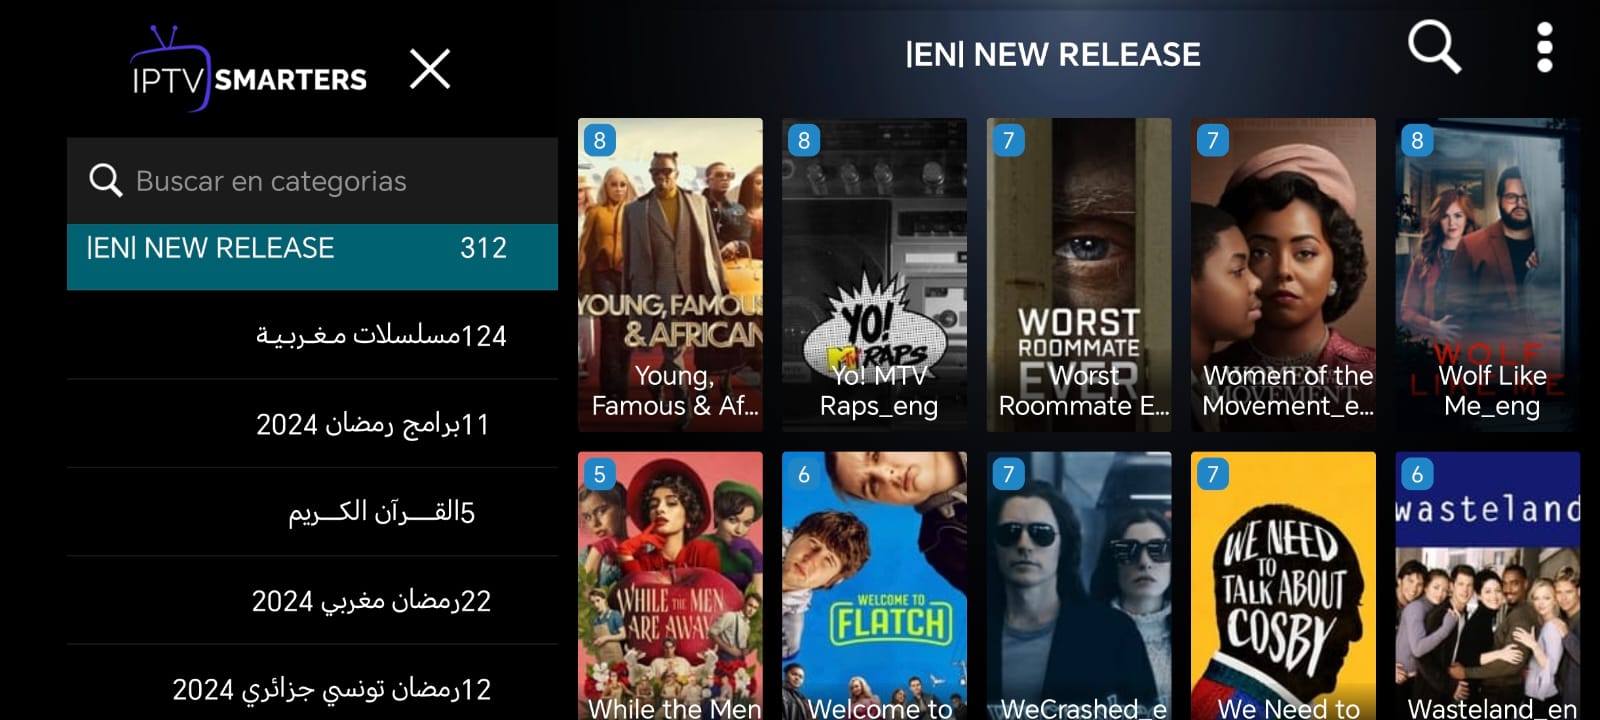Select the القرآن الكريم category
The height and width of the screenshot is (720, 1600).
point(312,512)
